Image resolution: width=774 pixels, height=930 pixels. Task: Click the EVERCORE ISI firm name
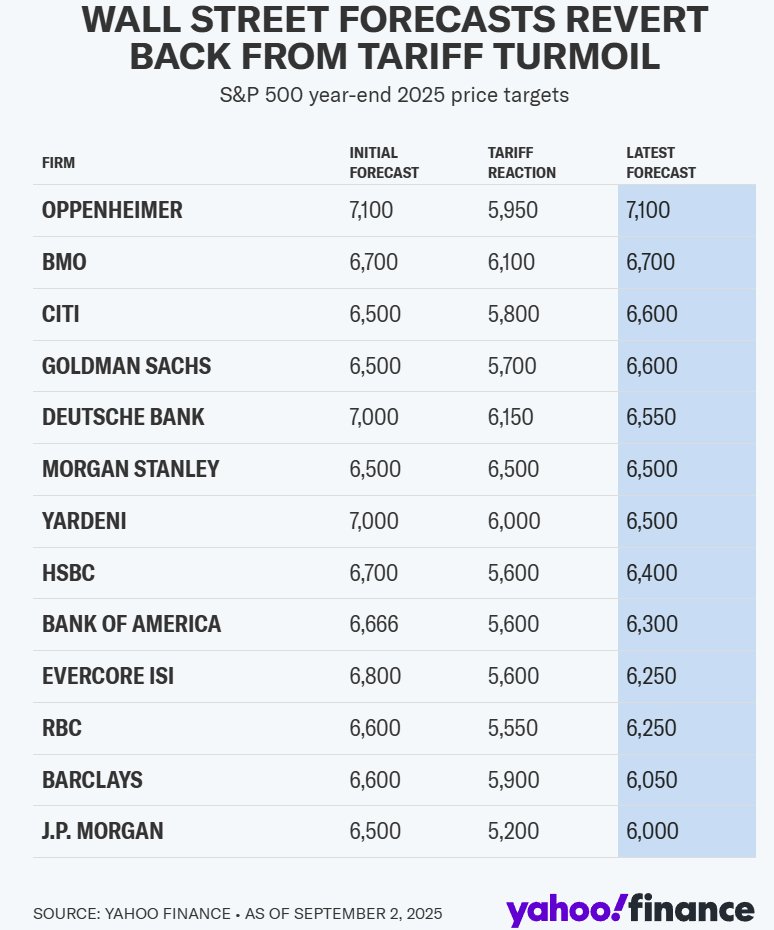point(108,676)
